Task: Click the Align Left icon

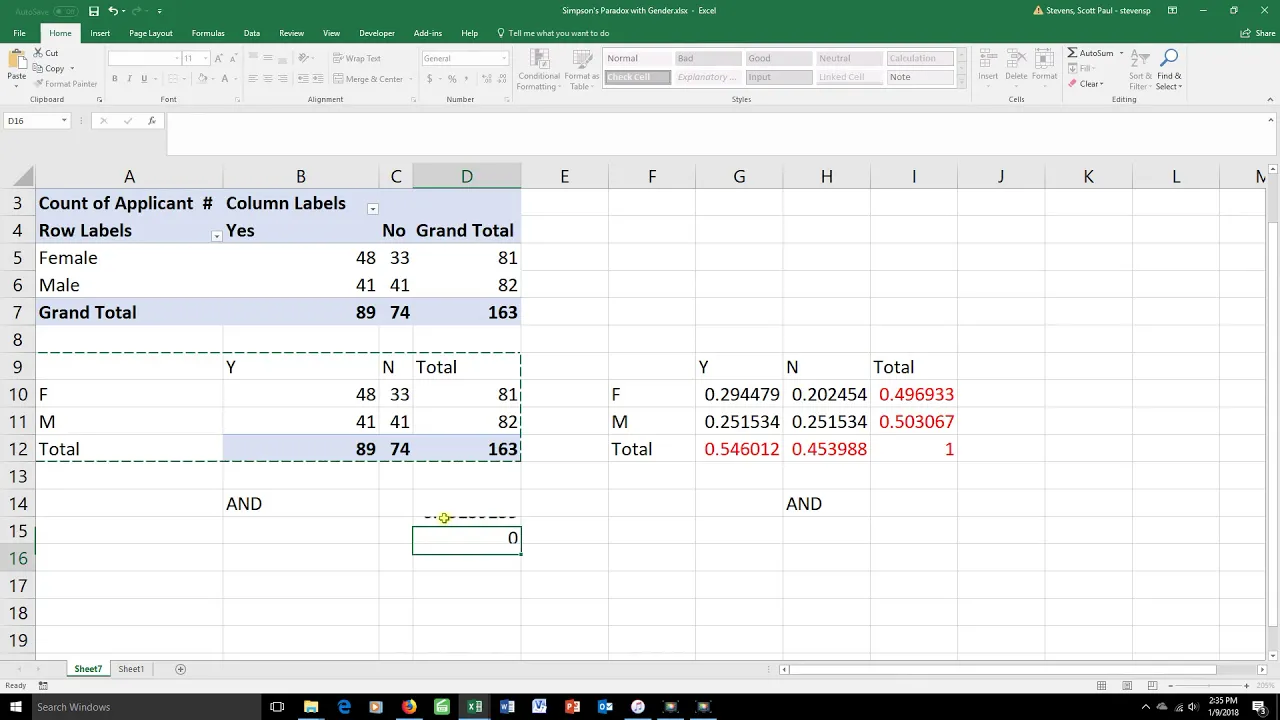Action: (253, 79)
